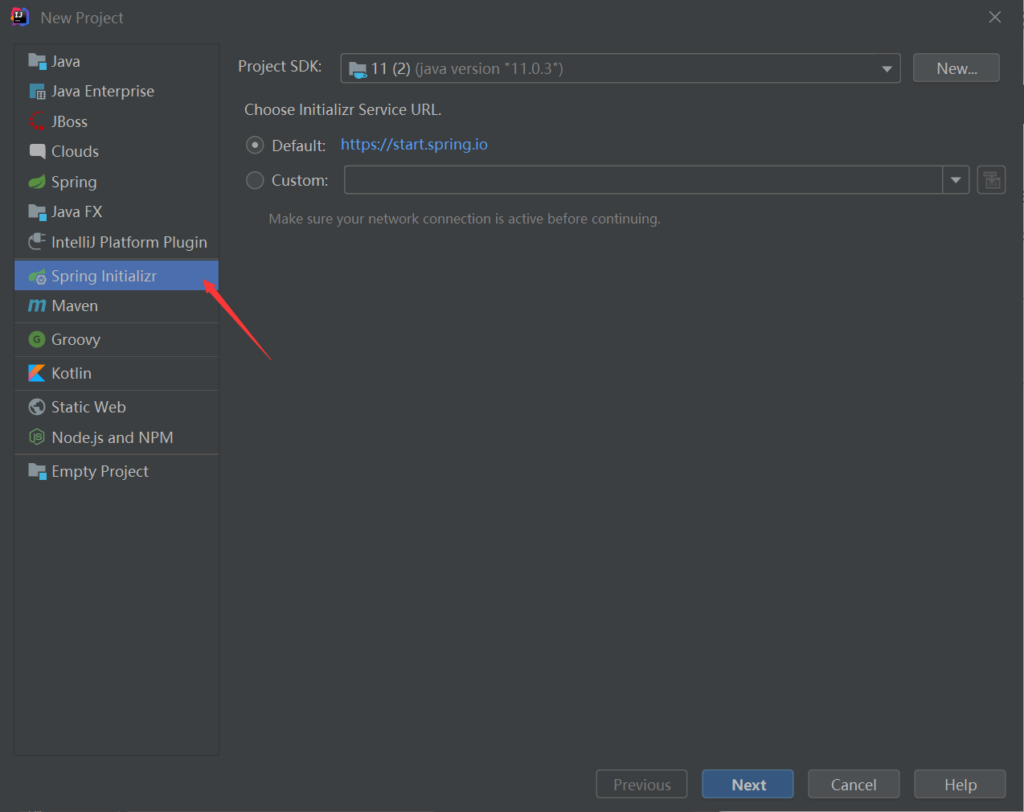Click the Empty Project folder icon

point(37,472)
